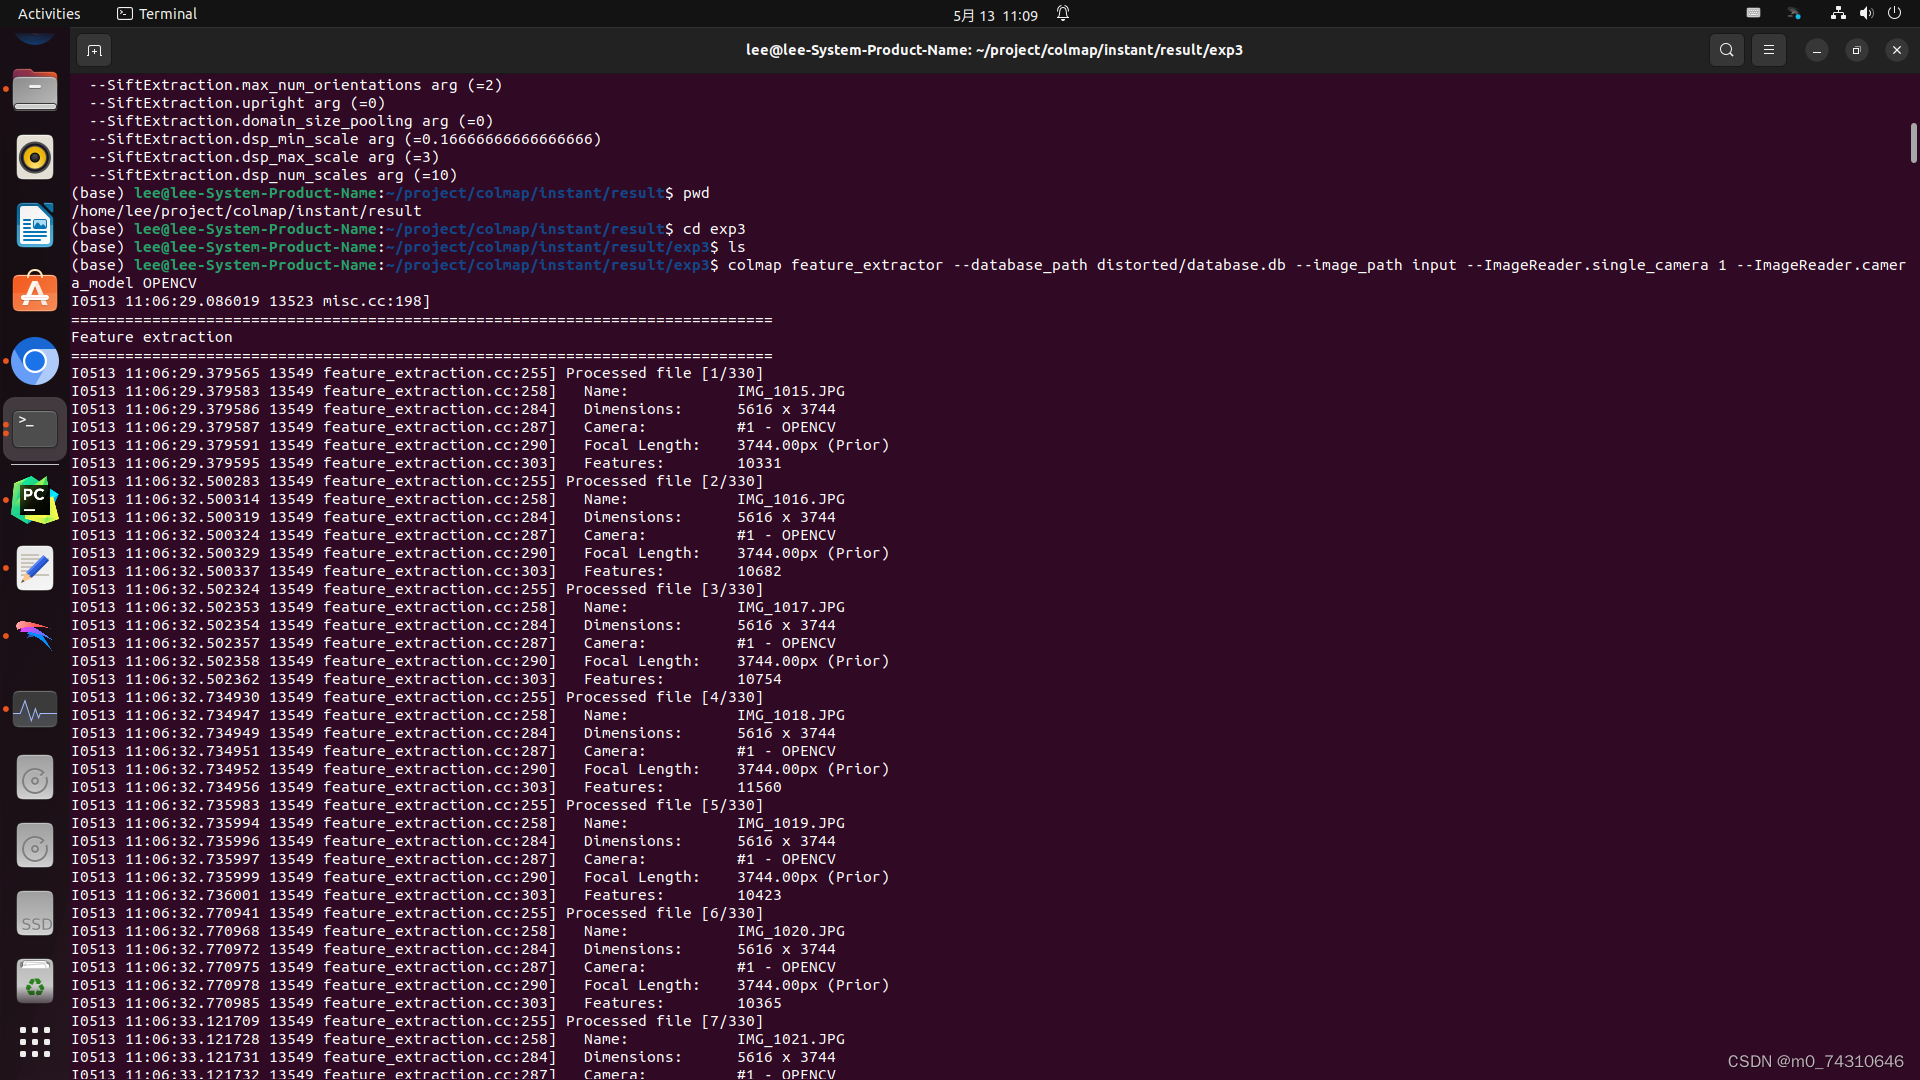The width and height of the screenshot is (1920, 1080).
Task: Show Applications grid button
Action: (x=35, y=1042)
